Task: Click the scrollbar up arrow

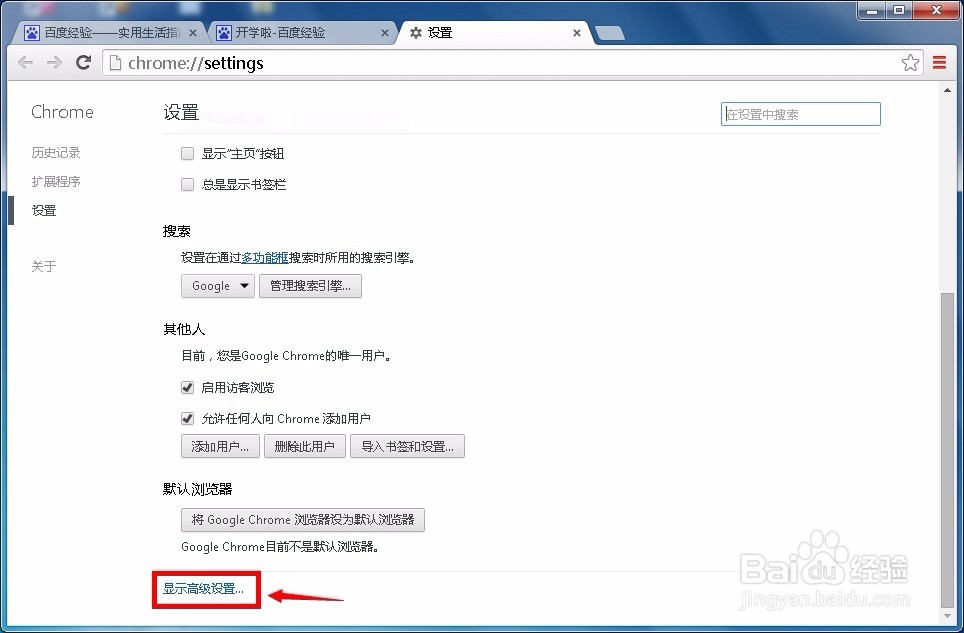Action: 947,90
